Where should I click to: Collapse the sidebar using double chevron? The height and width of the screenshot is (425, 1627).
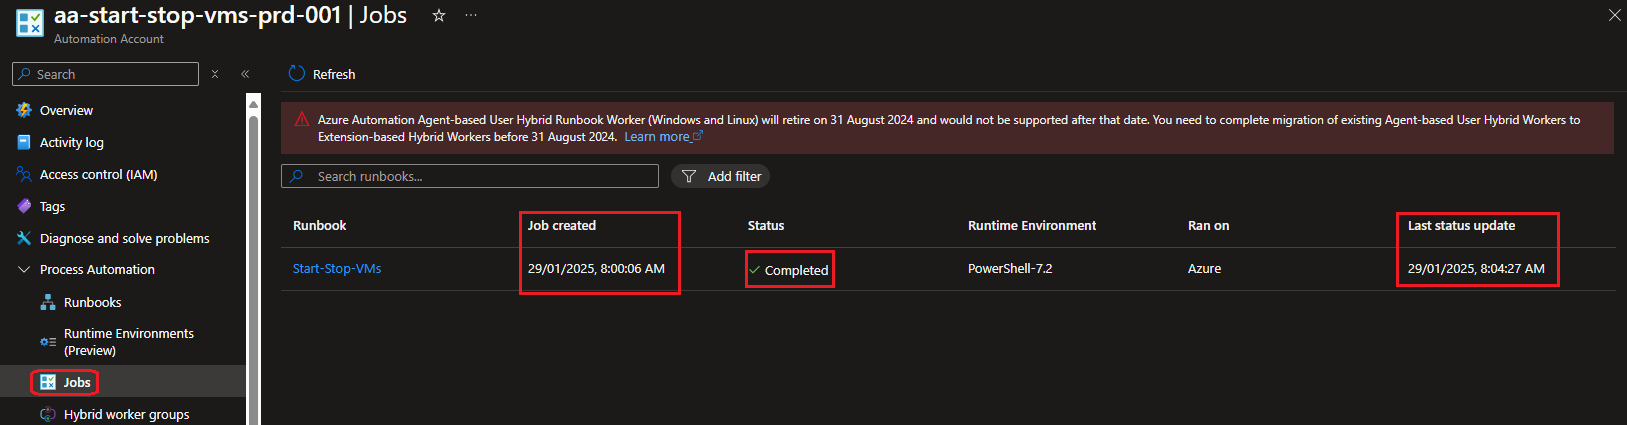pyautogui.click(x=245, y=74)
